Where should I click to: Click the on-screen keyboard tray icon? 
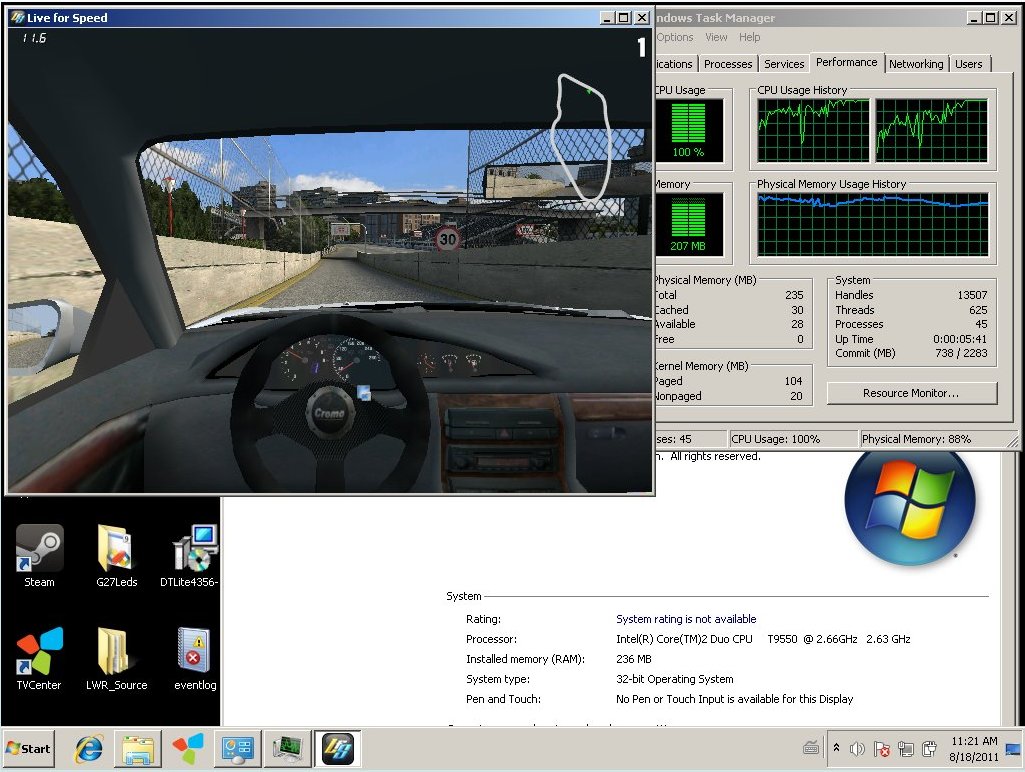[811, 747]
